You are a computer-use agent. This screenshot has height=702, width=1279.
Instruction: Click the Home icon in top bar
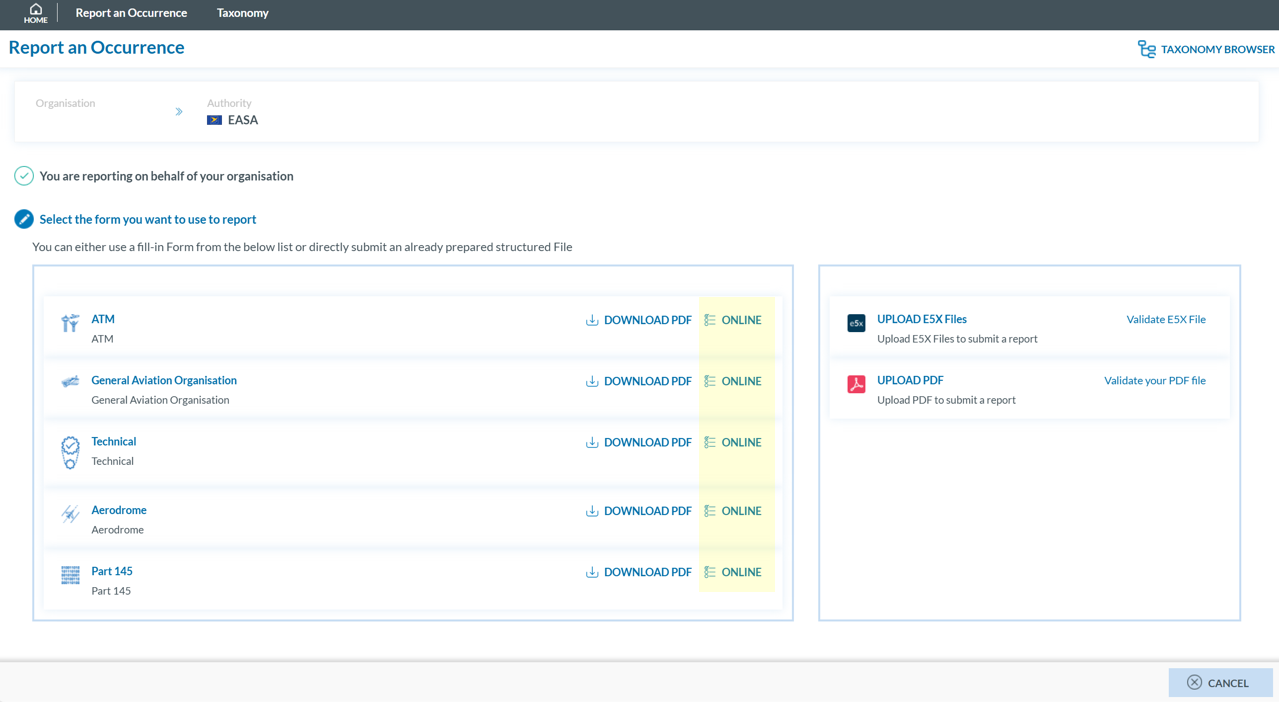coord(35,13)
